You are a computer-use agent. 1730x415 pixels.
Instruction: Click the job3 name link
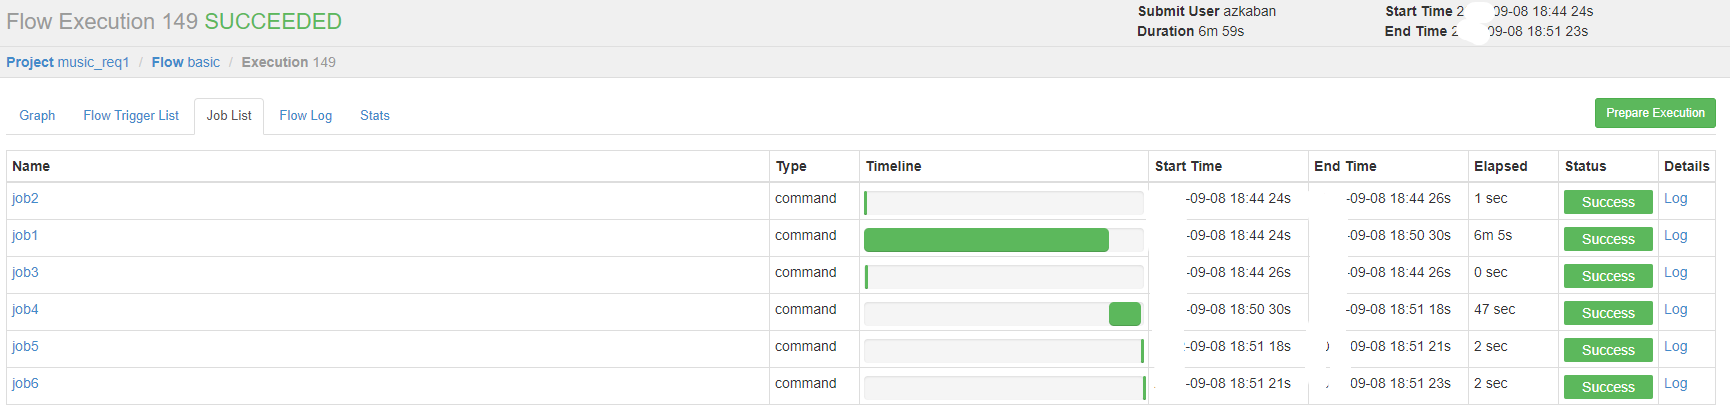pyautogui.click(x=25, y=272)
